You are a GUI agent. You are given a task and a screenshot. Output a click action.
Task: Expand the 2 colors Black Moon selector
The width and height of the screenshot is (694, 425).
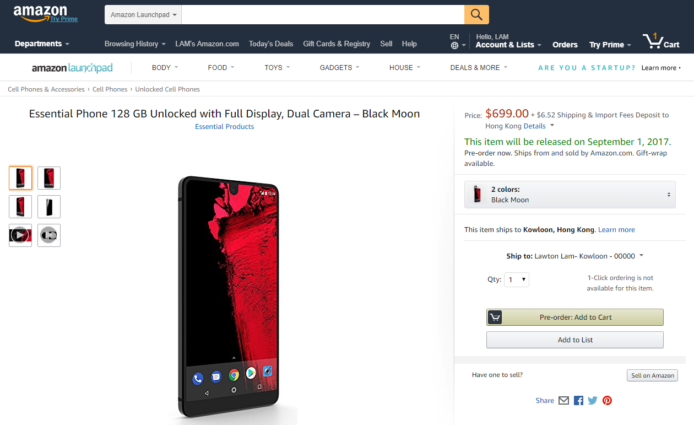pyautogui.click(x=569, y=194)
